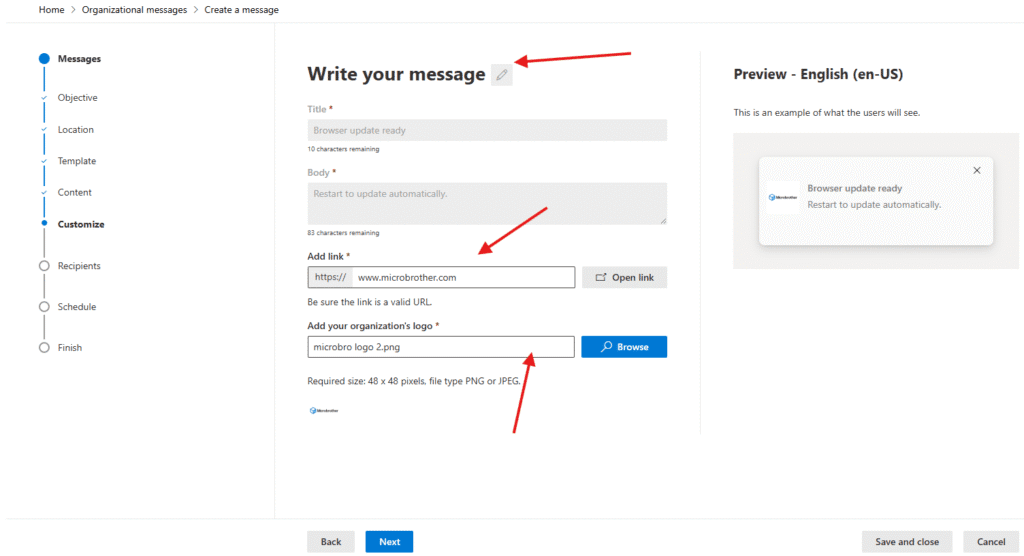Image resolution: width=1024 pixels, height=556 pixels.
Task: Click the Microbrother logo in preview notification
Action: coord(783,197)
